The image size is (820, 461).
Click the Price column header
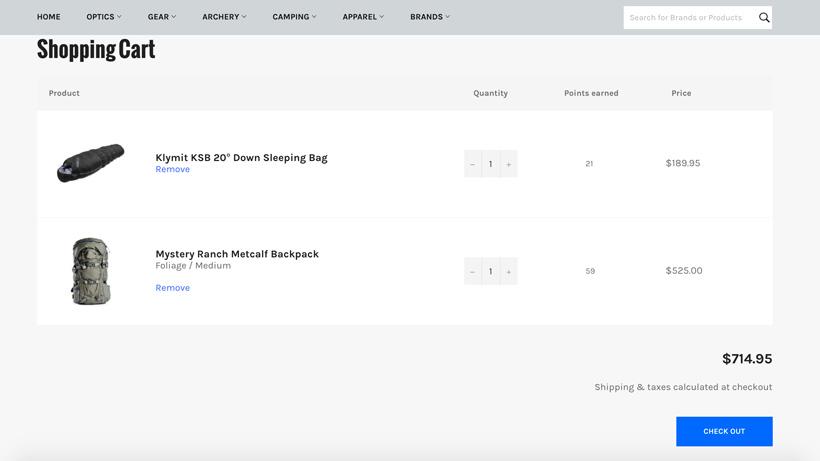pos(681,93)
